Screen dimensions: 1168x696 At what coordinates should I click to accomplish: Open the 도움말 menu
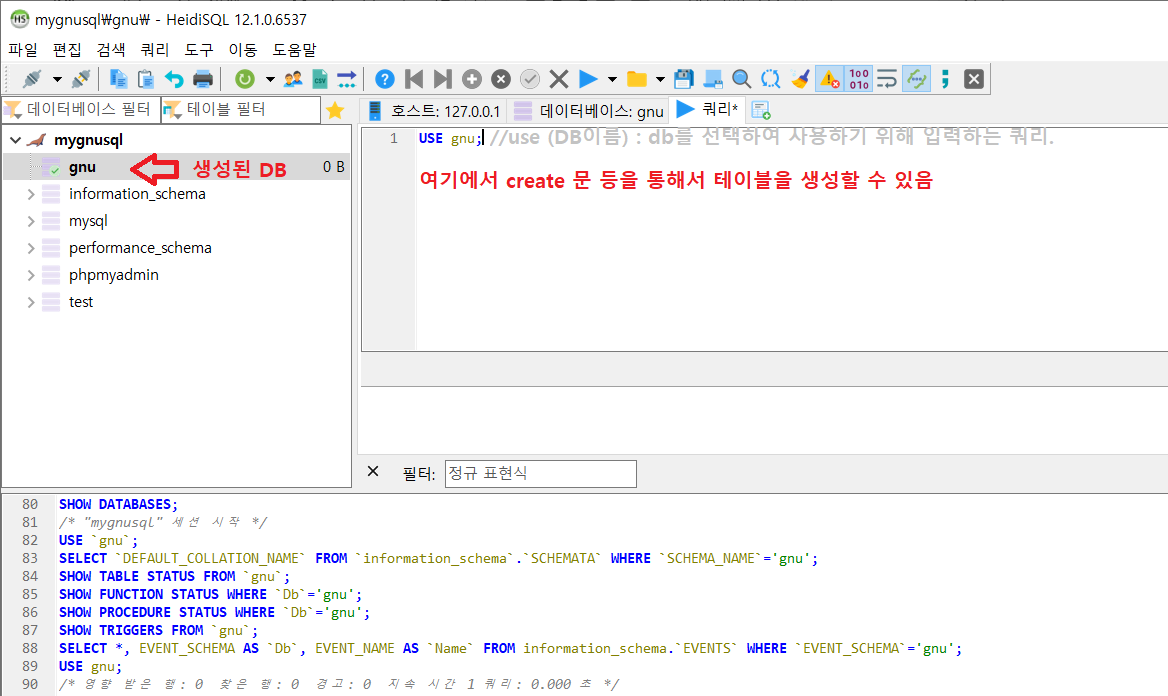pos(294,50)
